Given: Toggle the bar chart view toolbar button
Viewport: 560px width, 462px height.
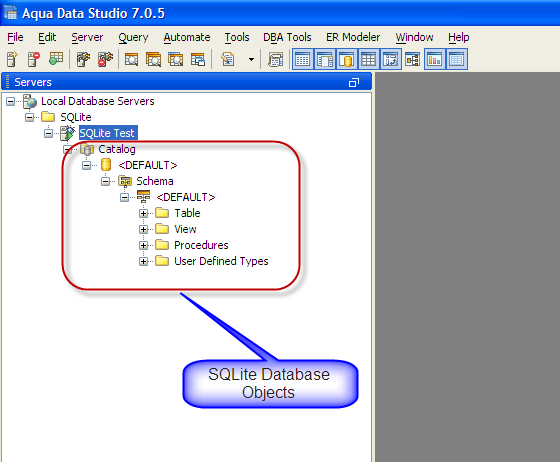Looking at the screenshot, I should coord(435,59).
